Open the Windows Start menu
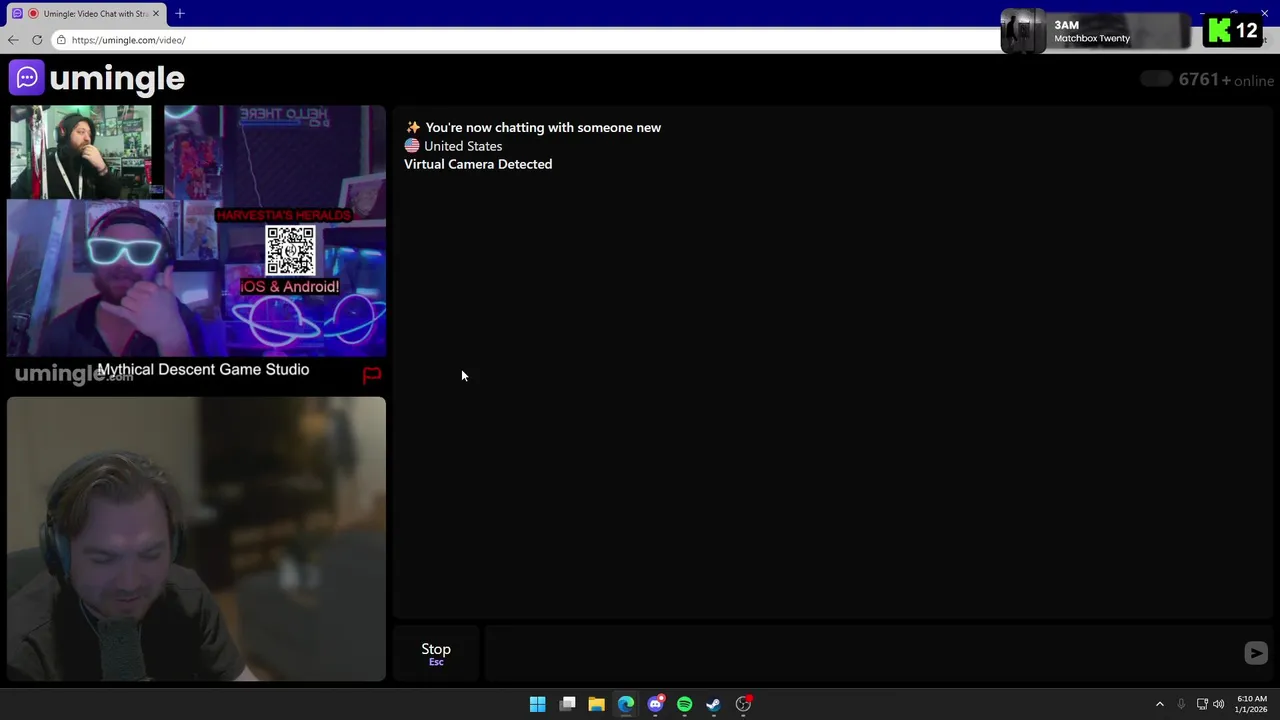1280x720 pixels. [x=537, y=704]
